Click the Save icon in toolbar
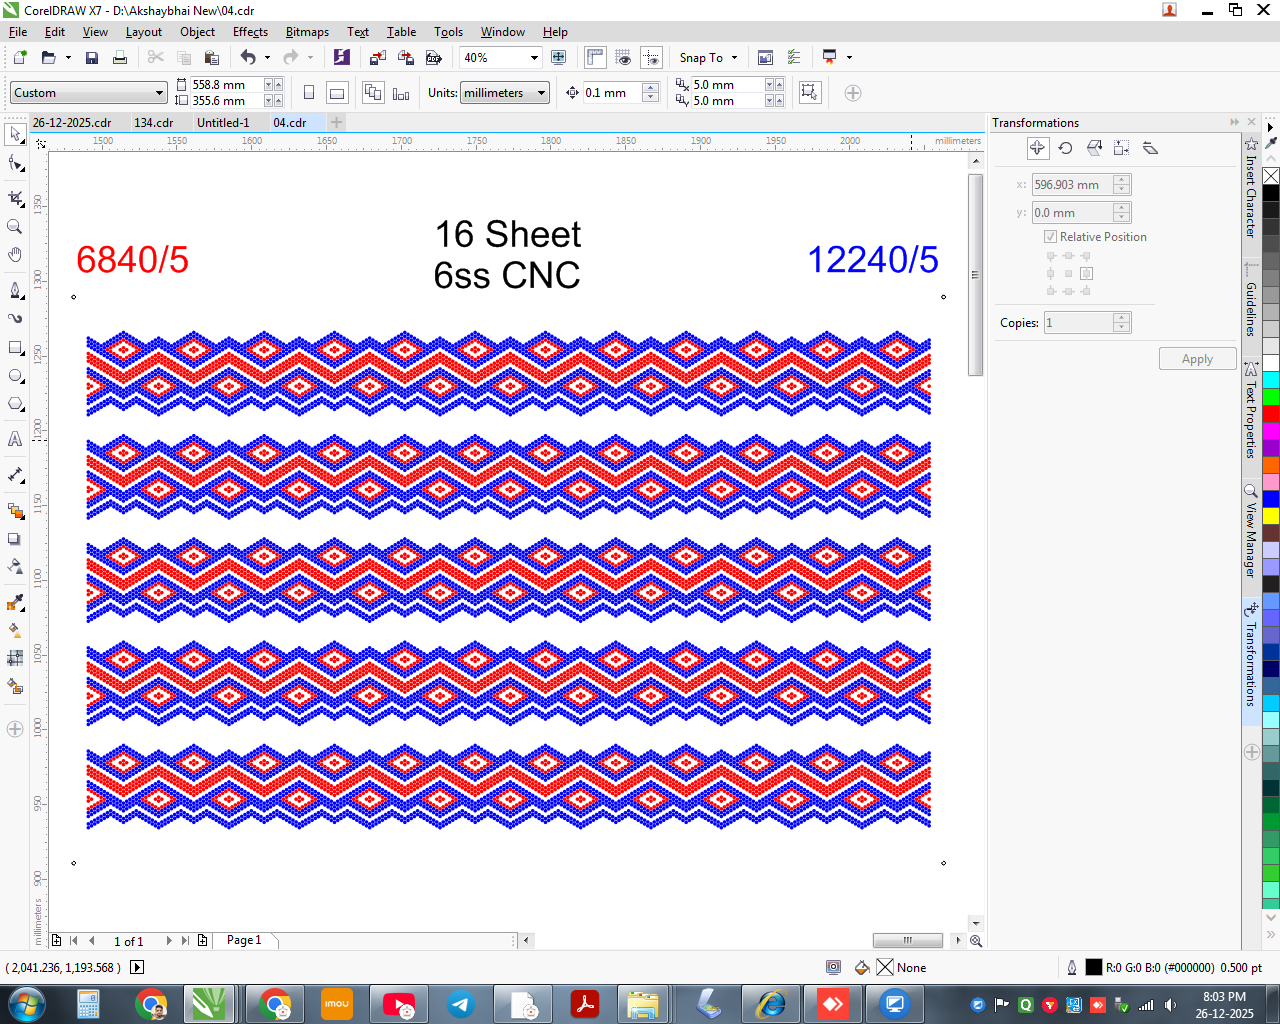Viewport: 1280px width, 1024px height. pyautogui.click(x=92, y=58)
